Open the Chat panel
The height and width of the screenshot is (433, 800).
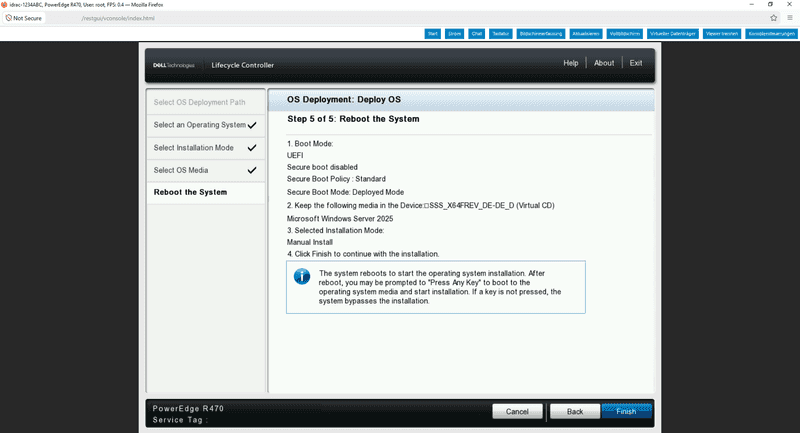(x=477, y=34)
